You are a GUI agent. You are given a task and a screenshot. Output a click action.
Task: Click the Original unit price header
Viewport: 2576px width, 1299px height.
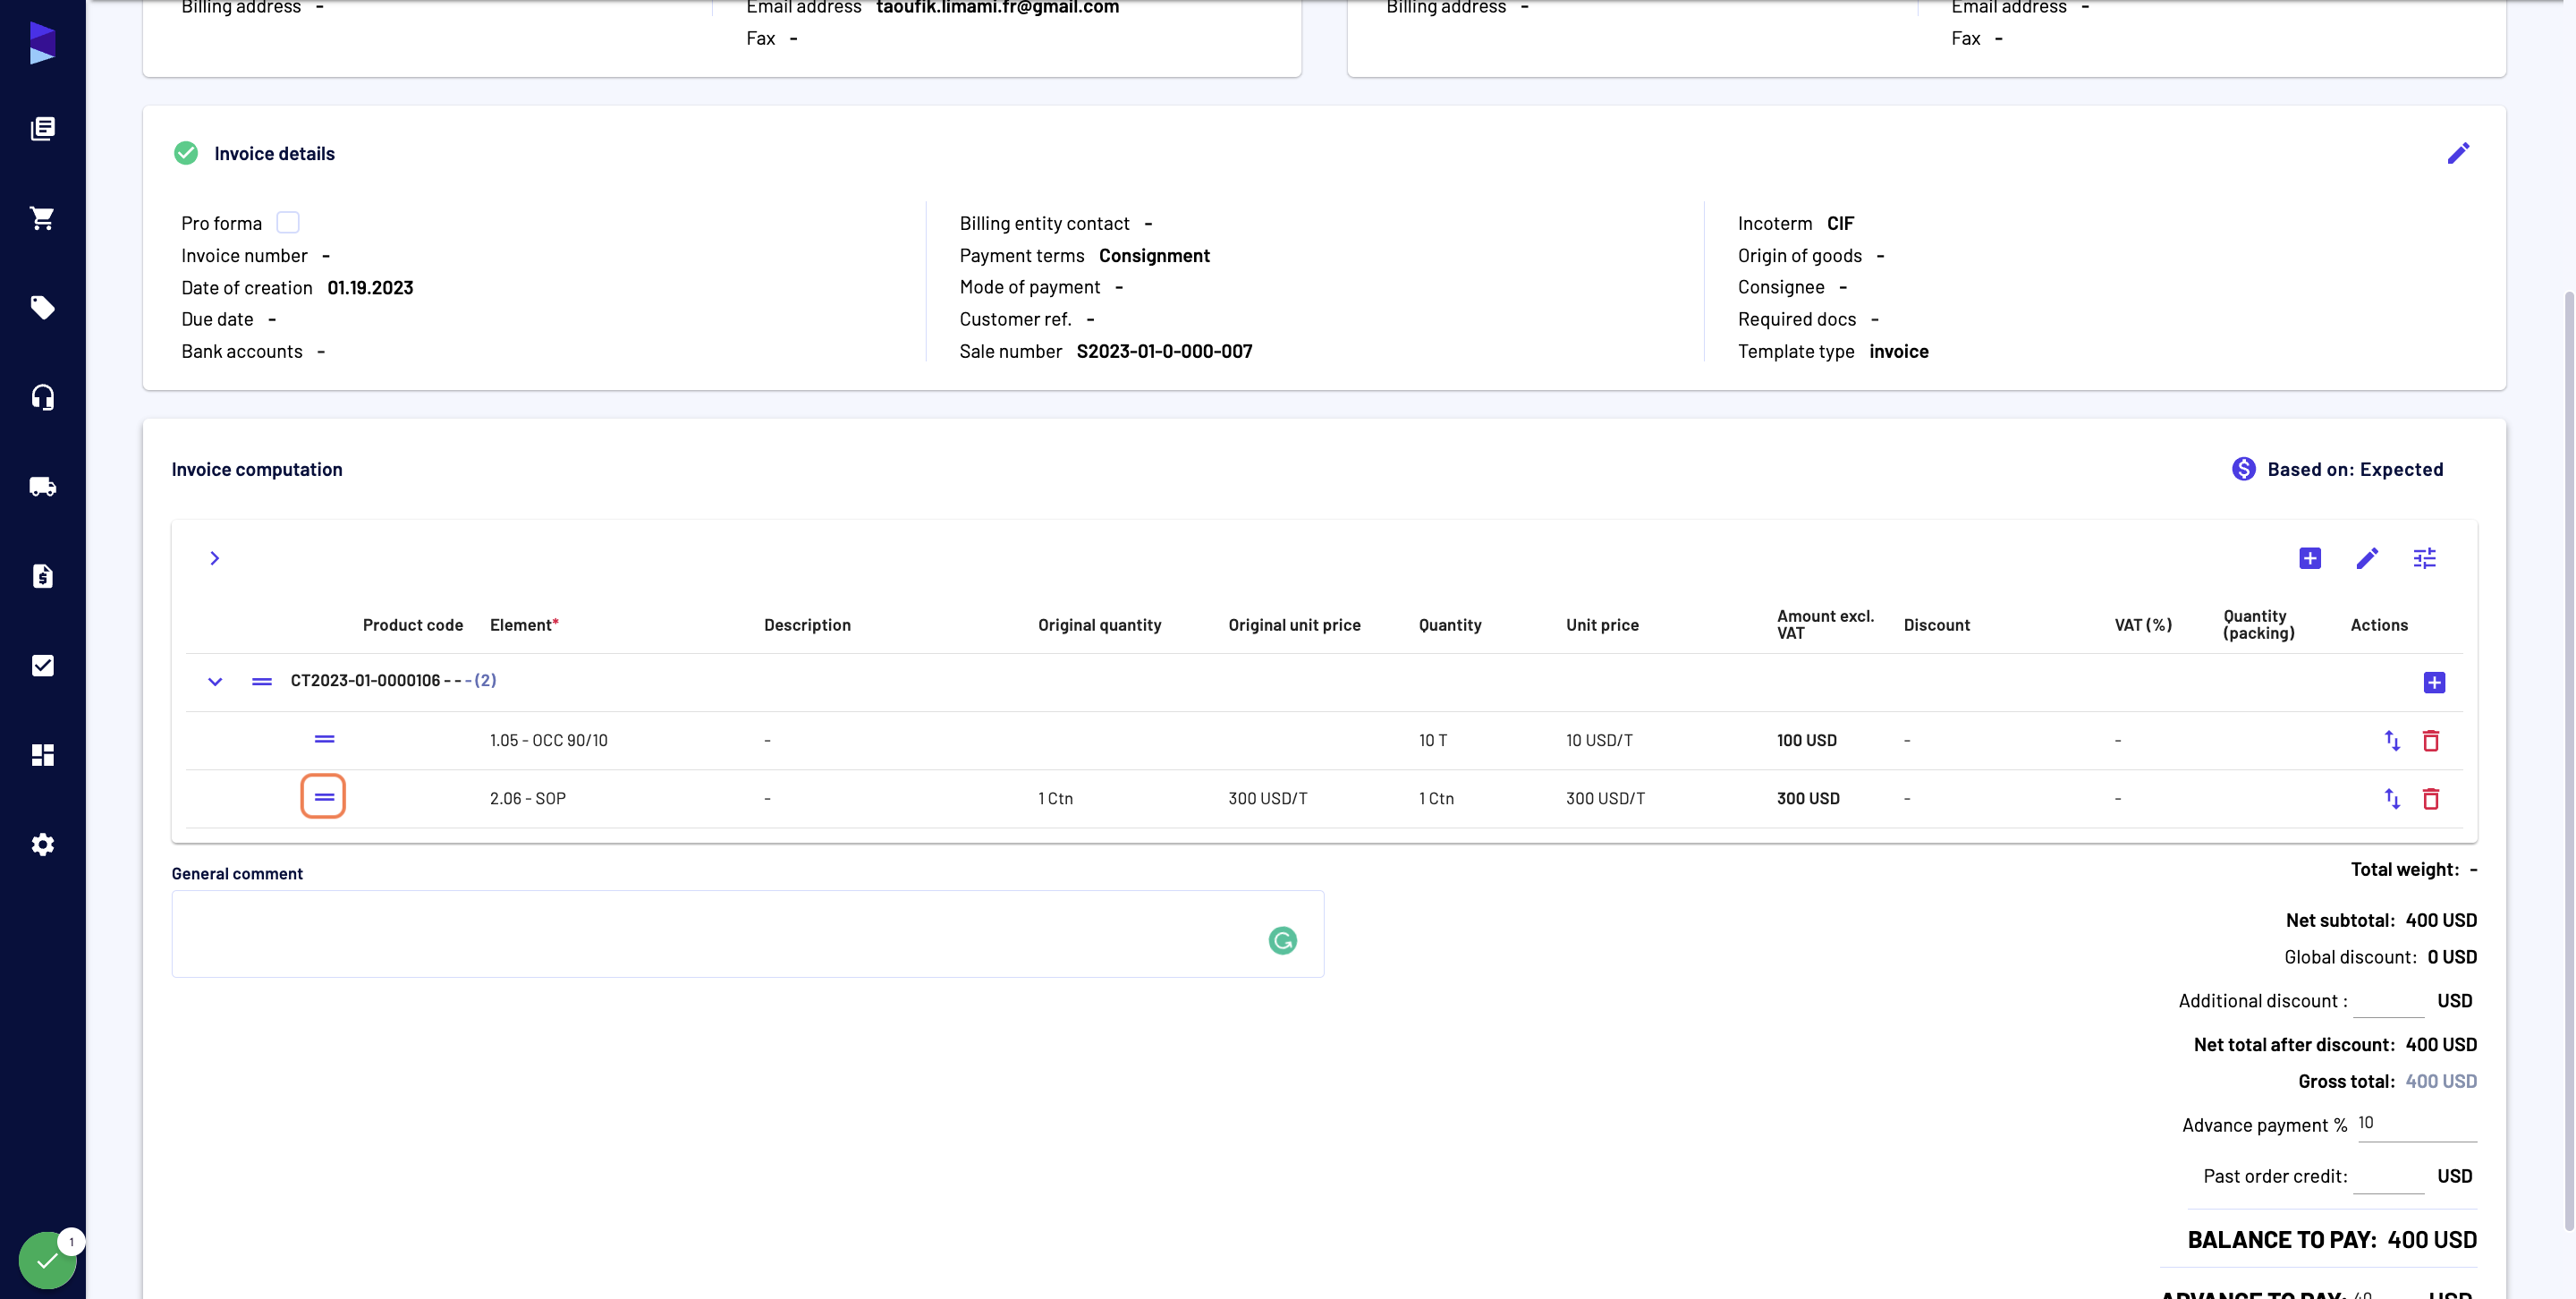1294,625
